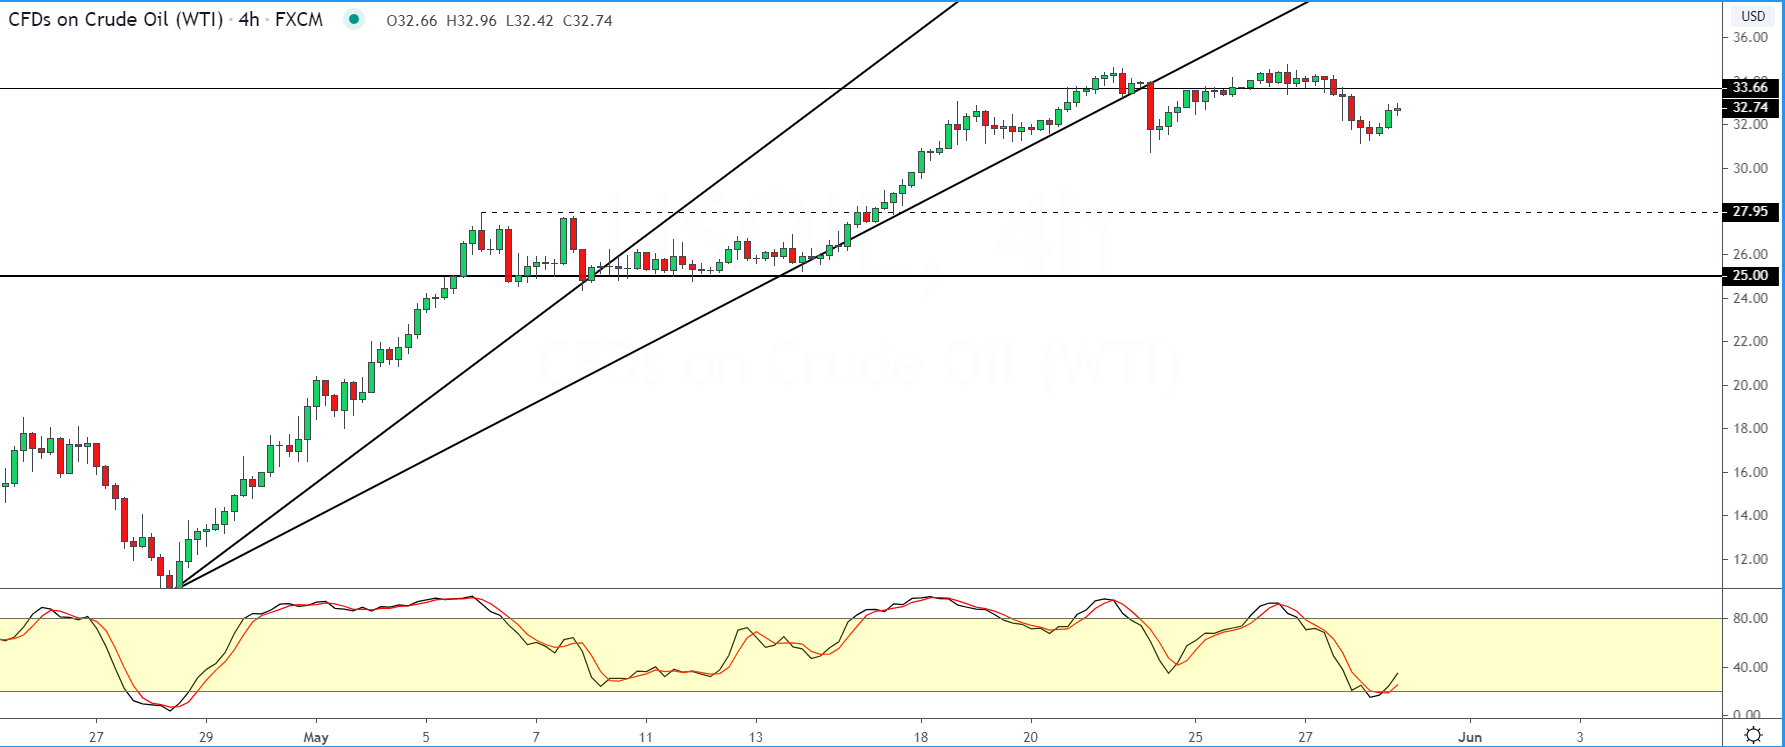Click 30.00 on the price axis
The image size is (1785, 747).
[x=1750, y=168]
